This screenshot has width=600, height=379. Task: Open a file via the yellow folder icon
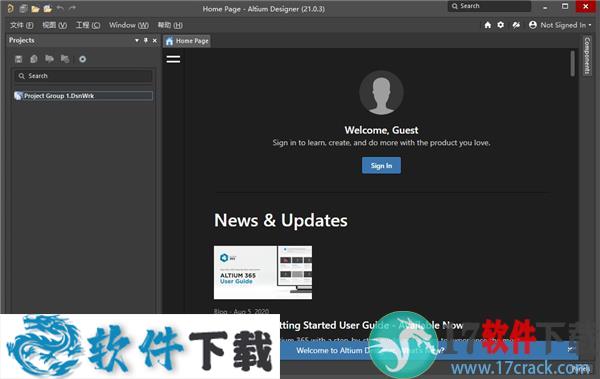36,8
